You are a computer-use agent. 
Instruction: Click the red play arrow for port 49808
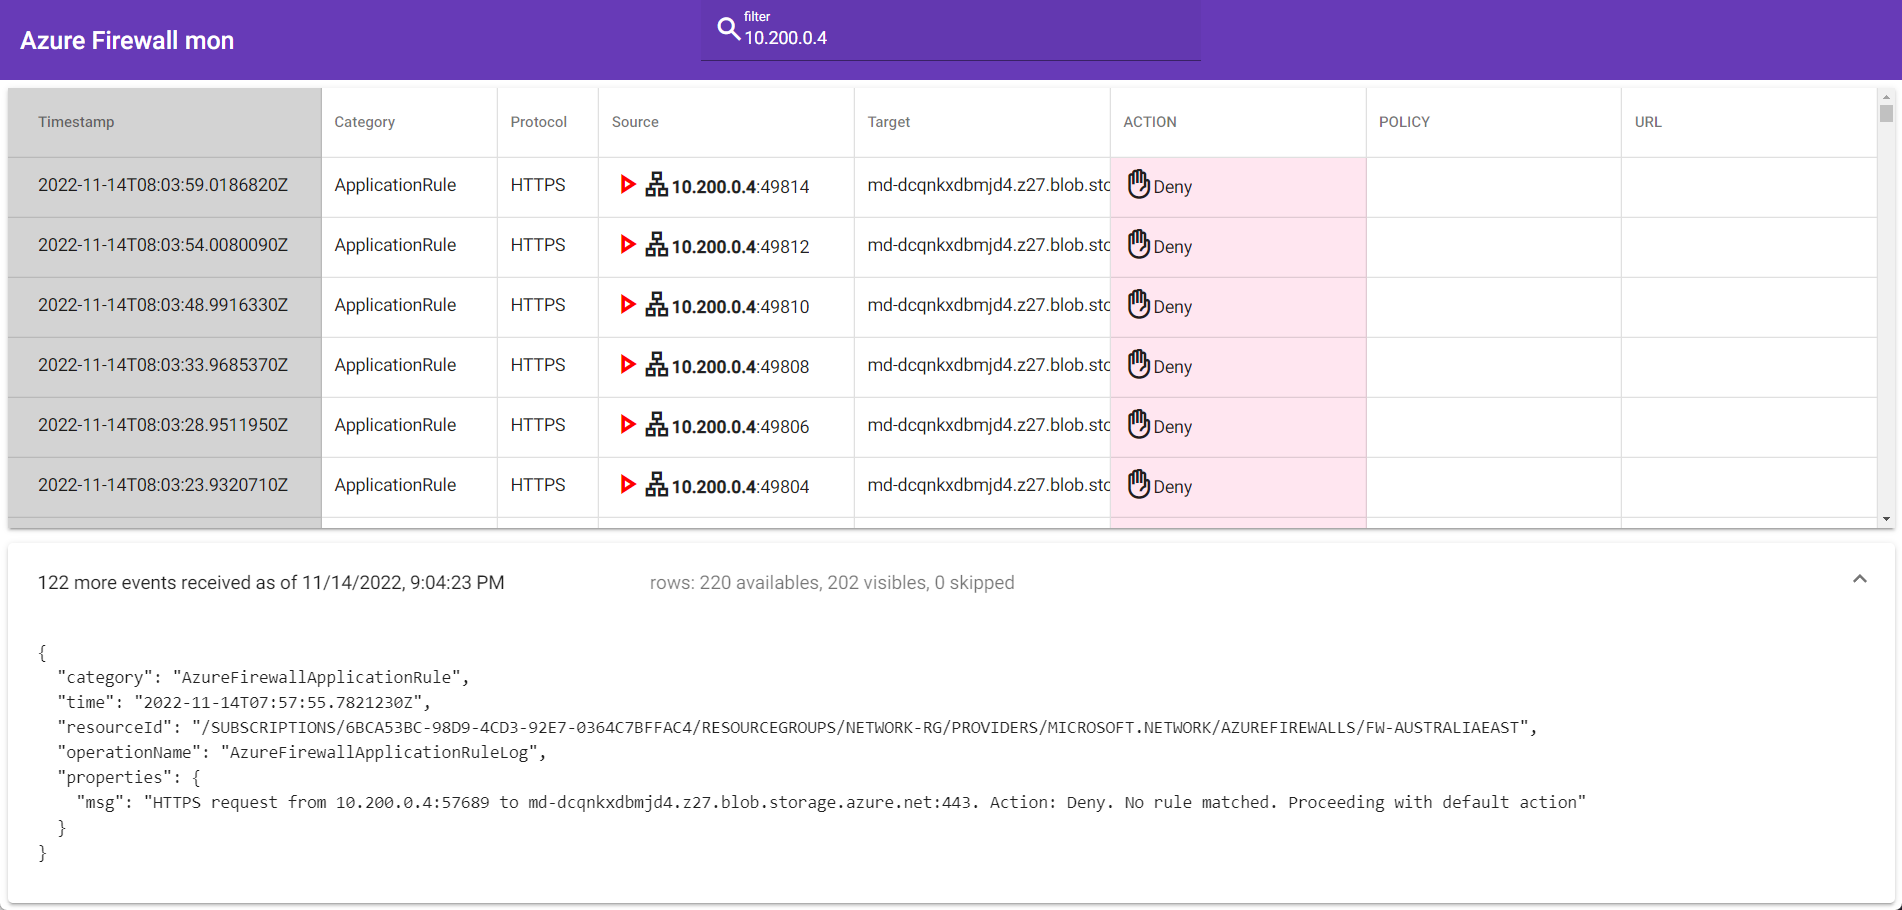628,364
